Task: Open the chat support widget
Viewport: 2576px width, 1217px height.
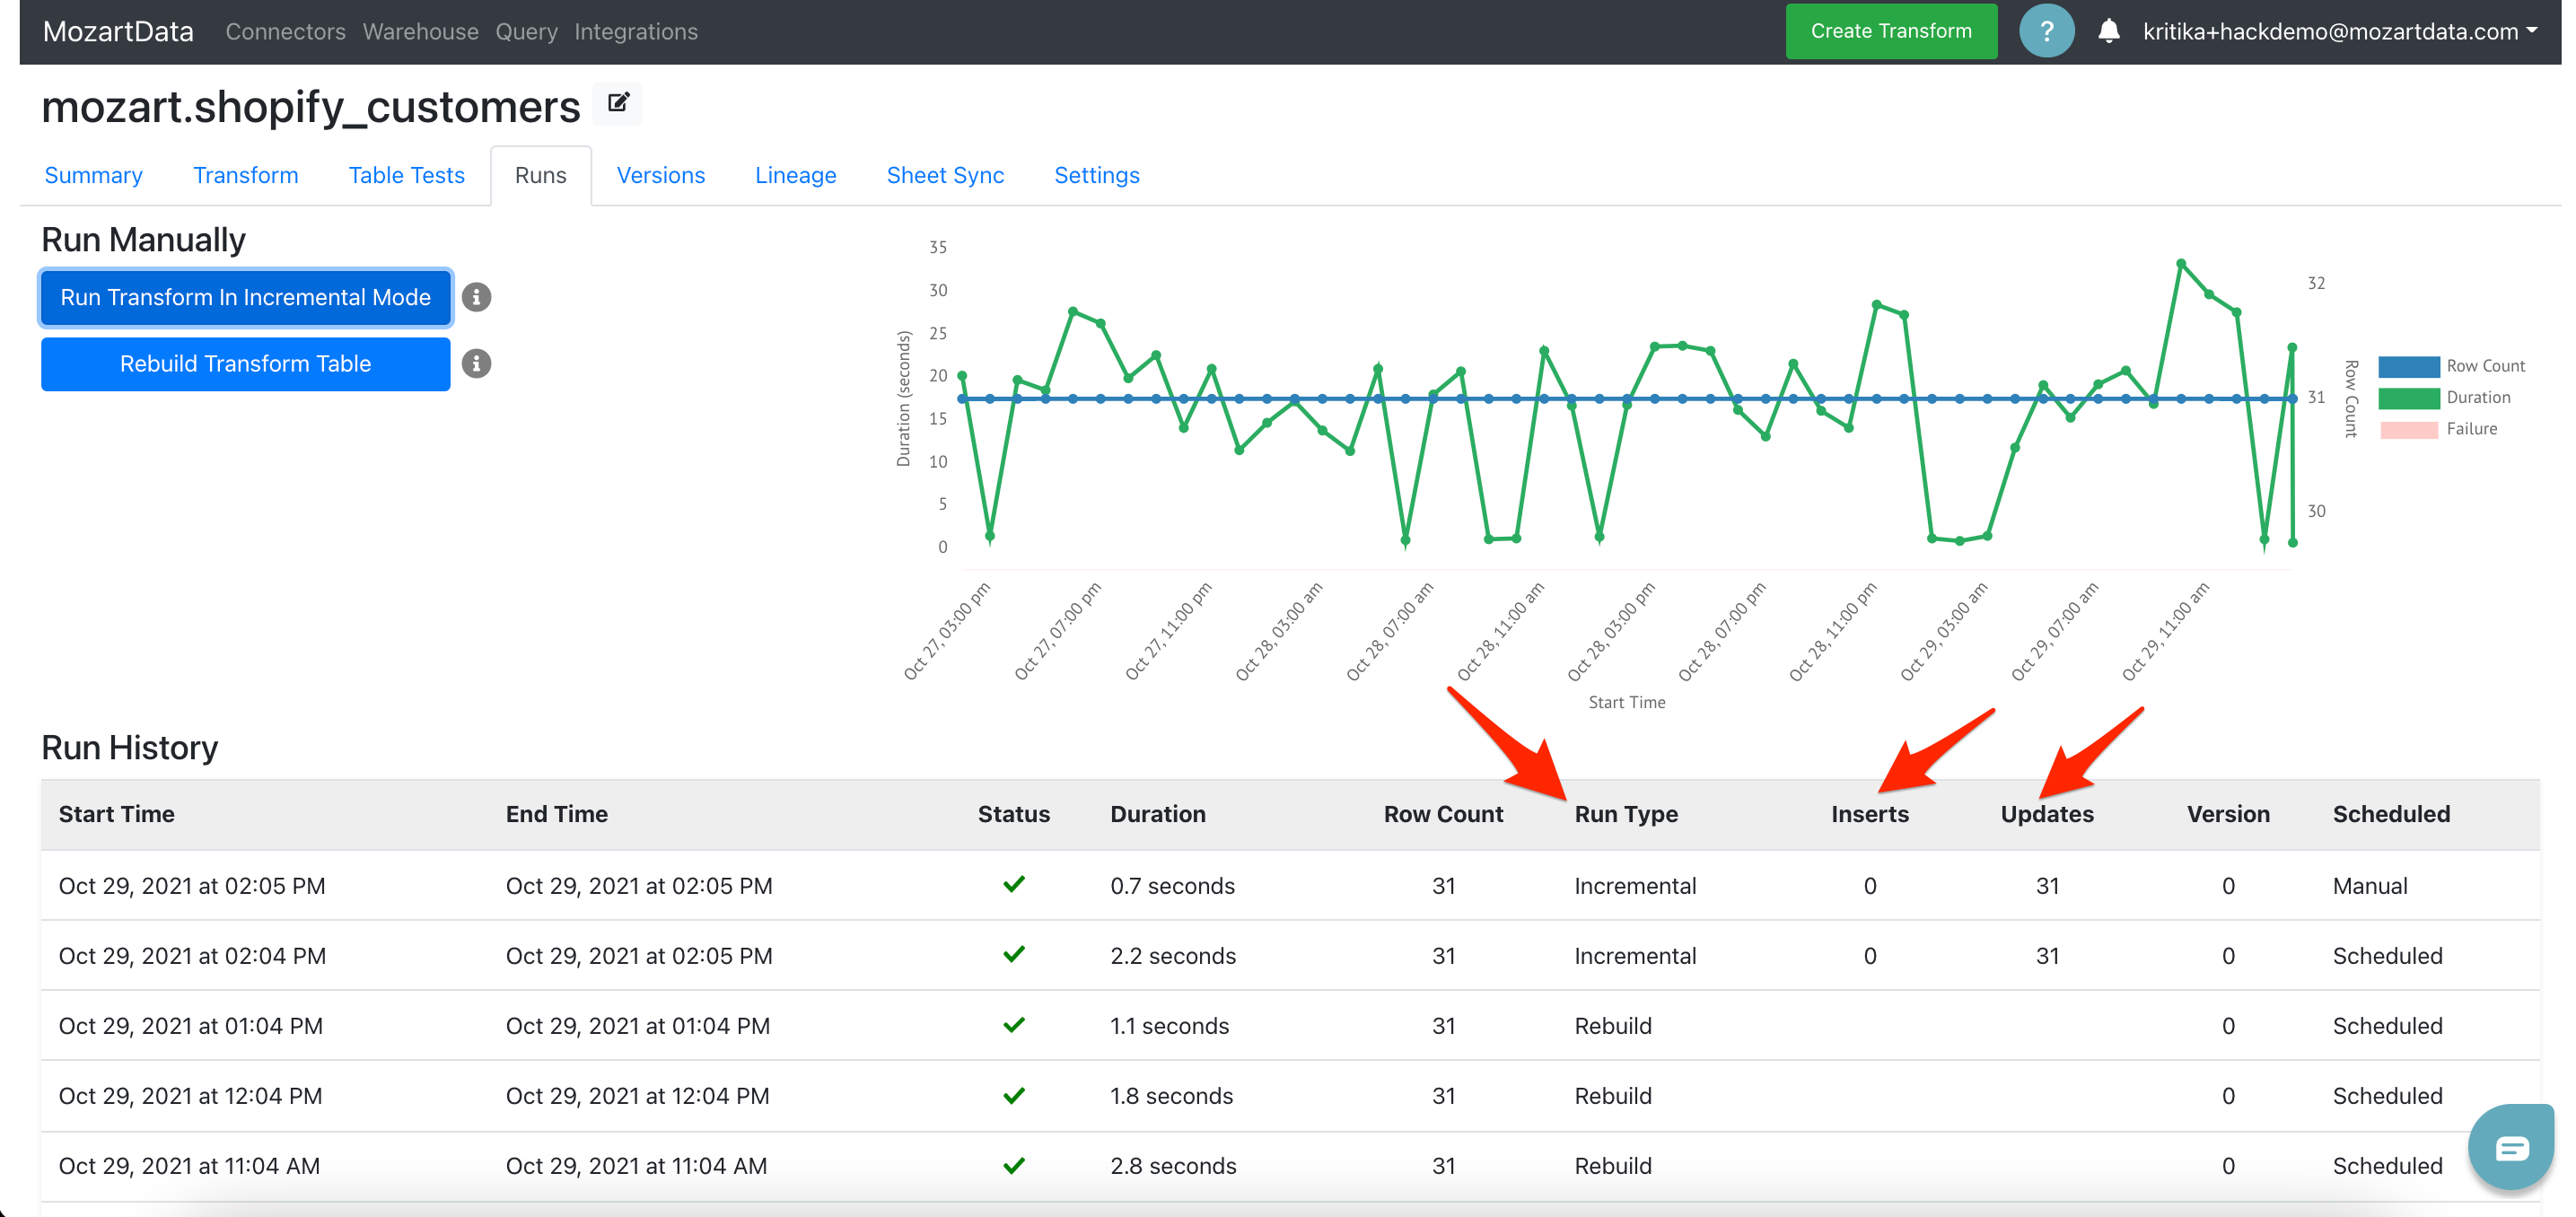Action: [x=2511, y=1147]
